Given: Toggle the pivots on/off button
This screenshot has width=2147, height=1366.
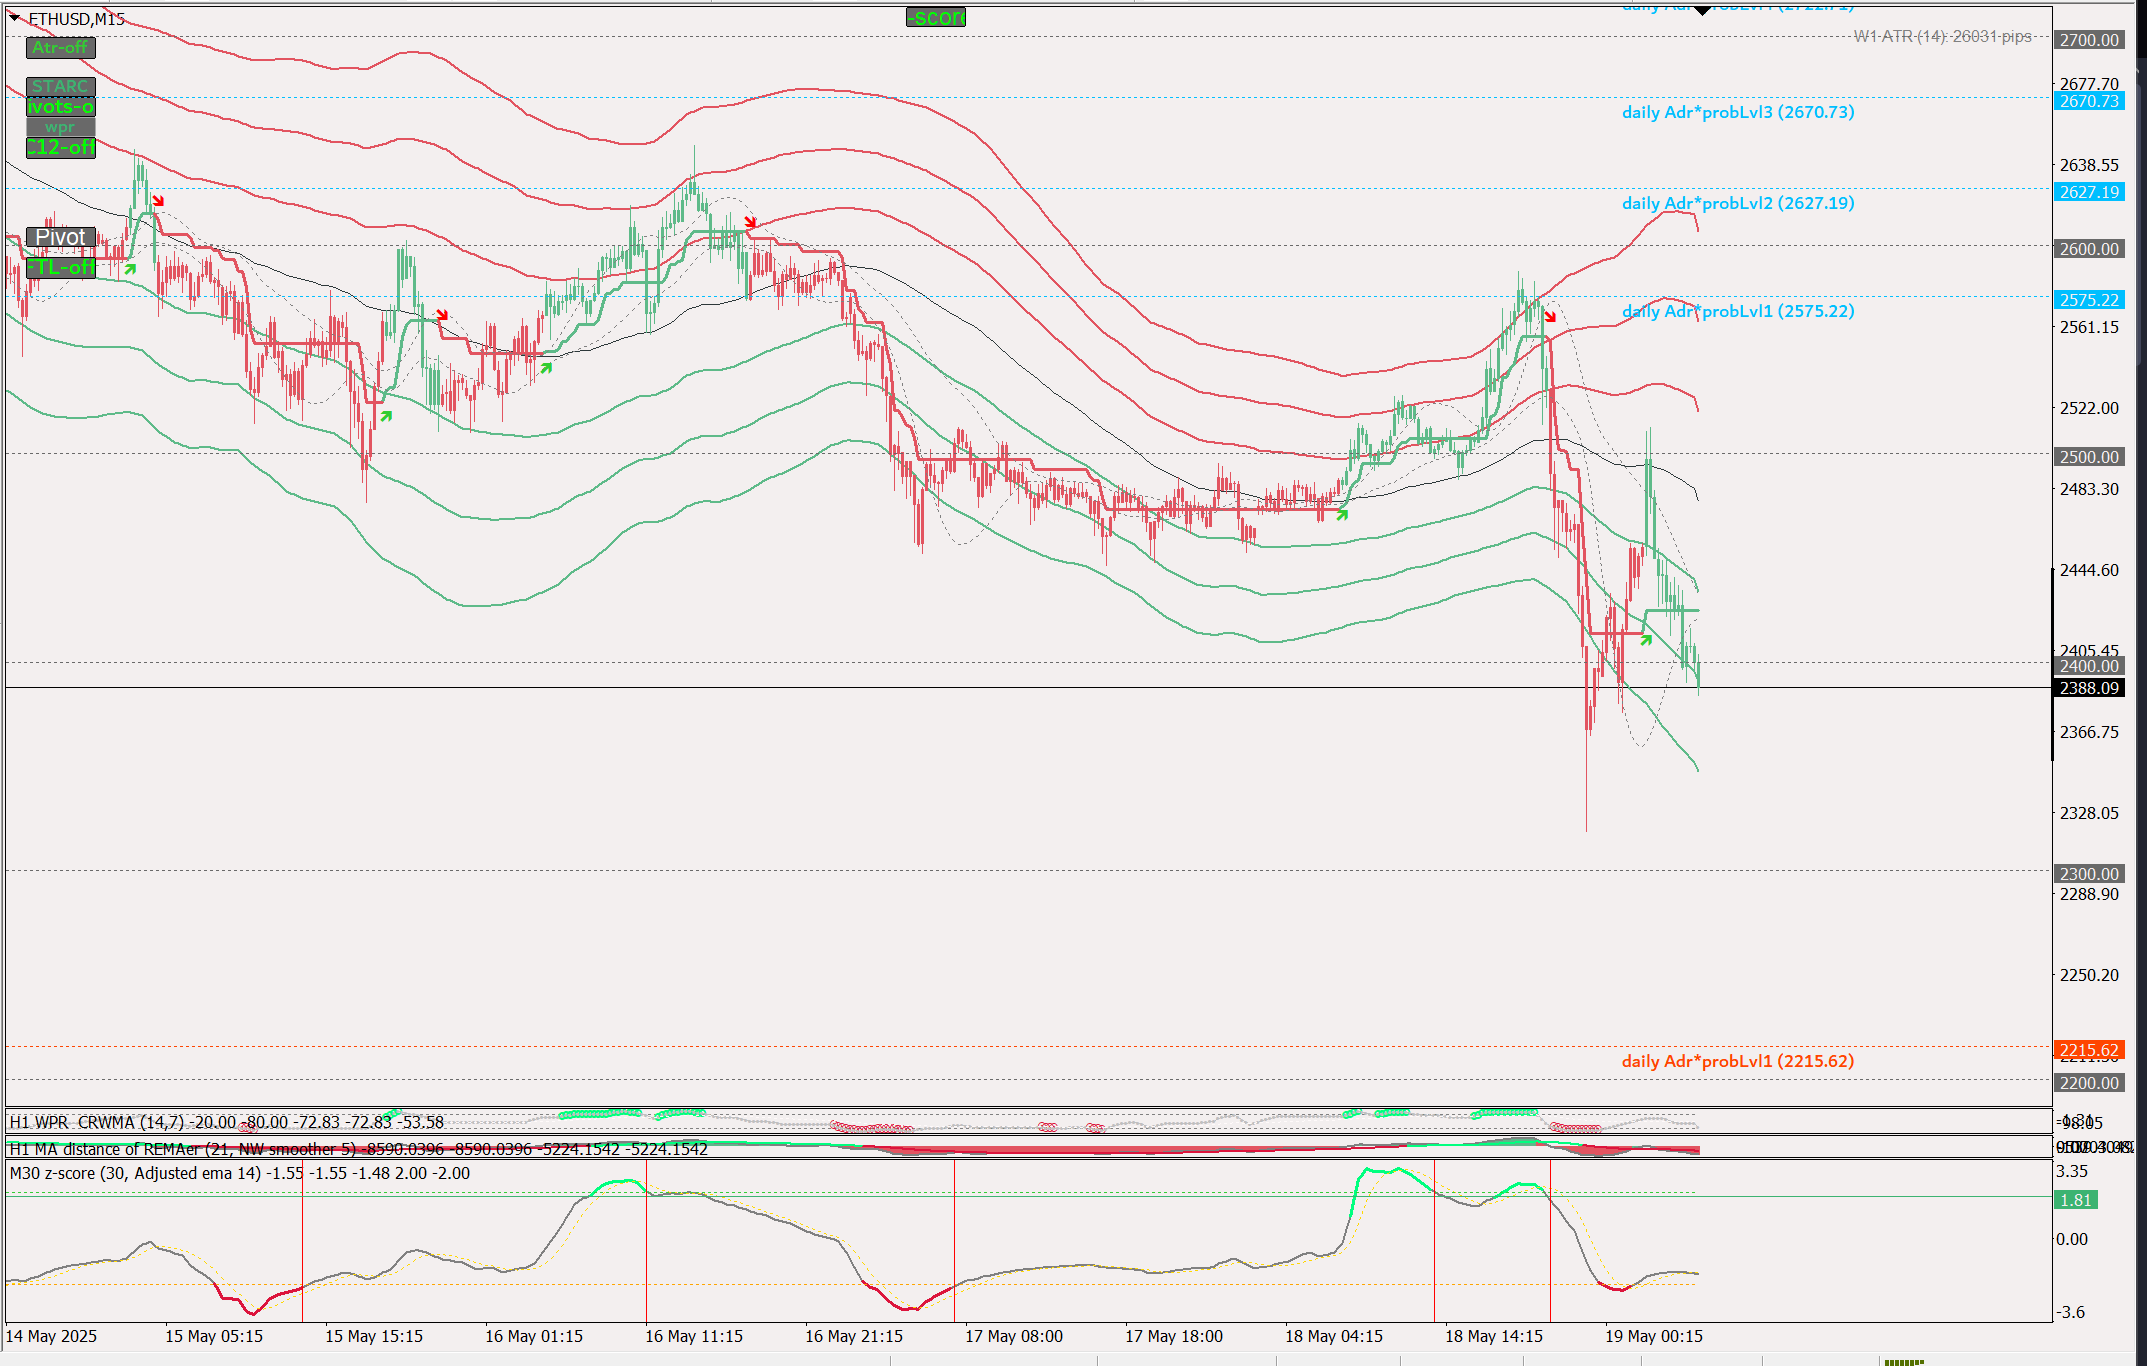Looking at the screenshot, I should tap(60, 107).
